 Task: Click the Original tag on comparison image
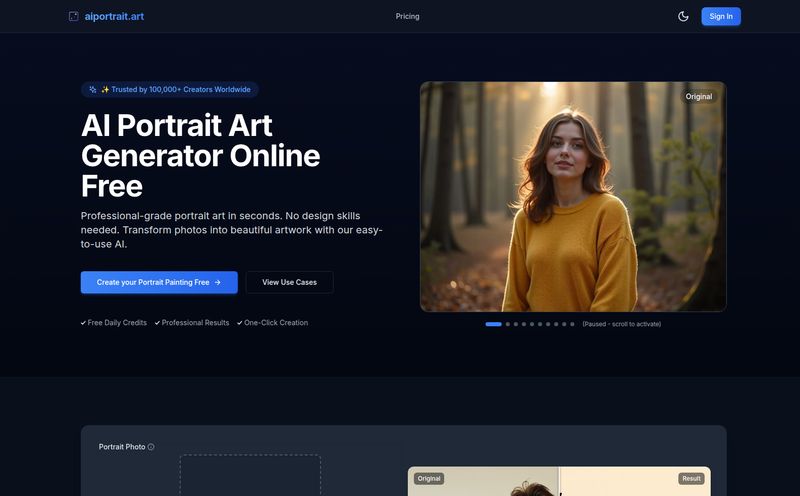click(x=429, y=479)
